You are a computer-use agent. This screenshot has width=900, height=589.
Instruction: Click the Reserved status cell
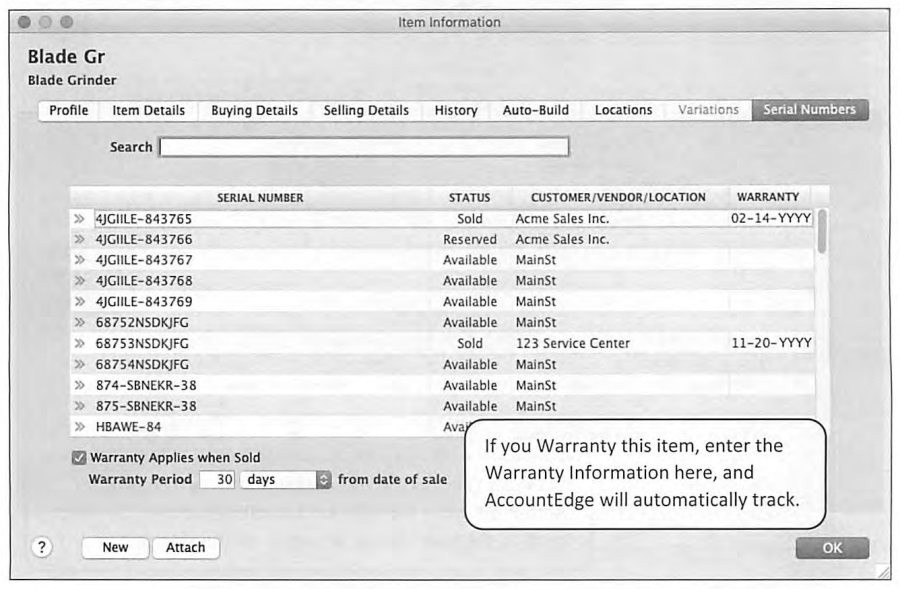(x=470, y=239)
